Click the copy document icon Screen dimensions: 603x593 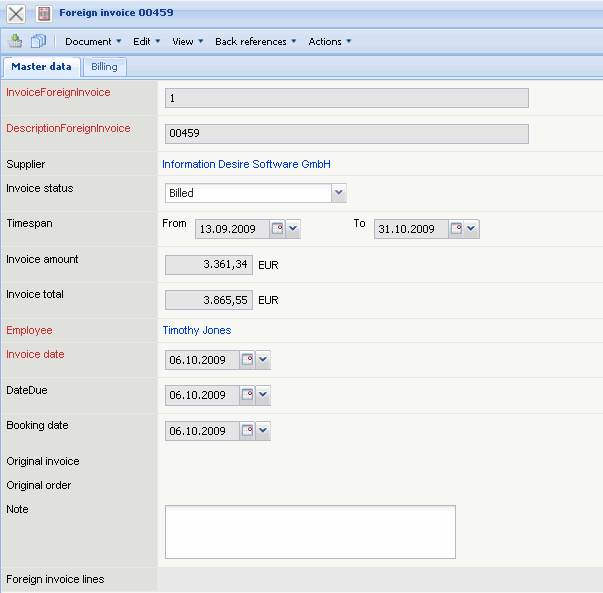(38, 41)
